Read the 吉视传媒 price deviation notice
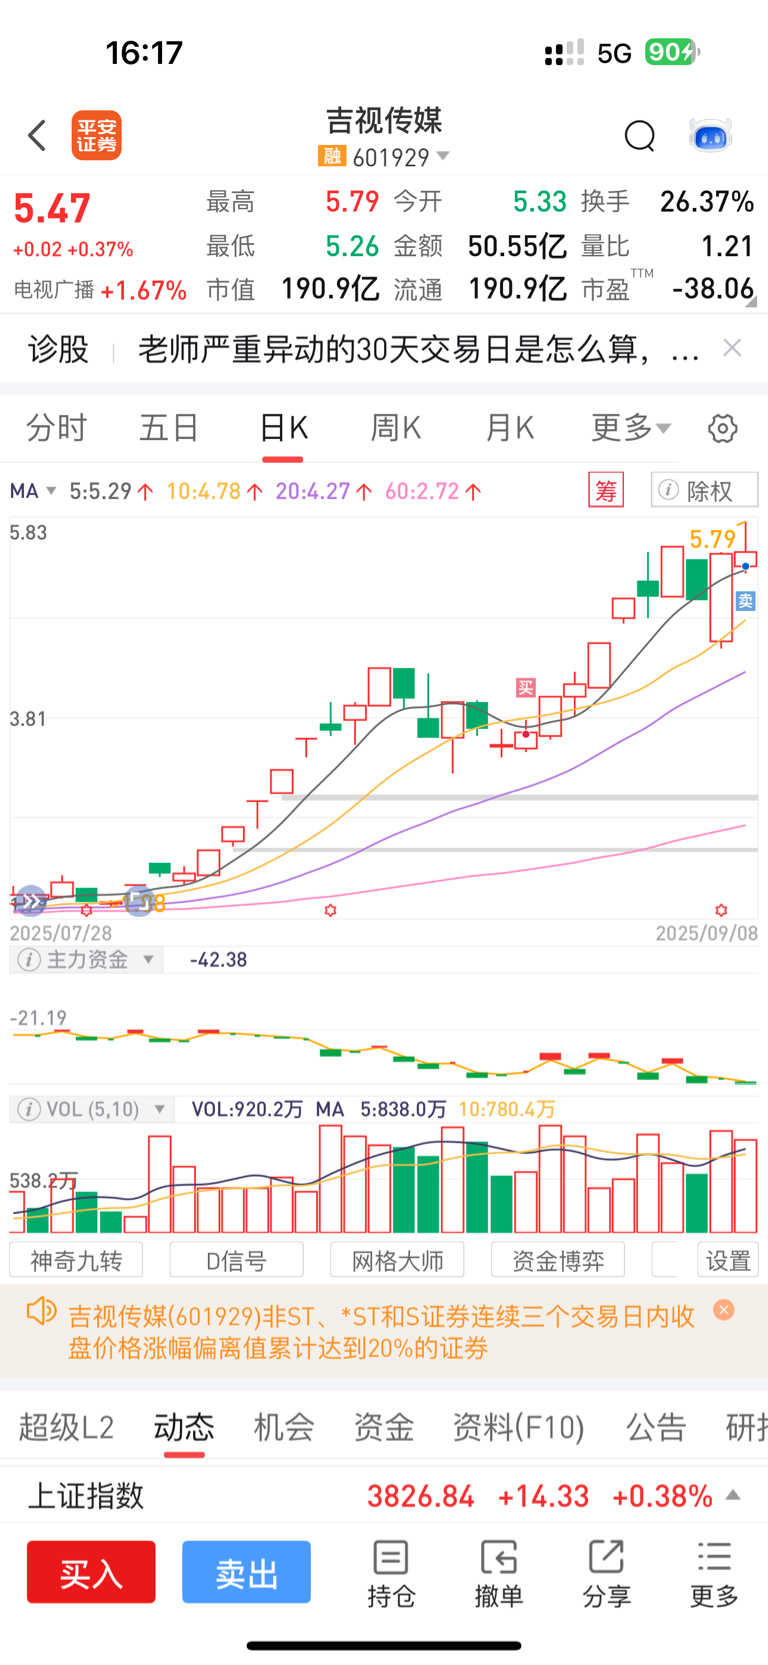768x1665 pixels. [381, 1332]
